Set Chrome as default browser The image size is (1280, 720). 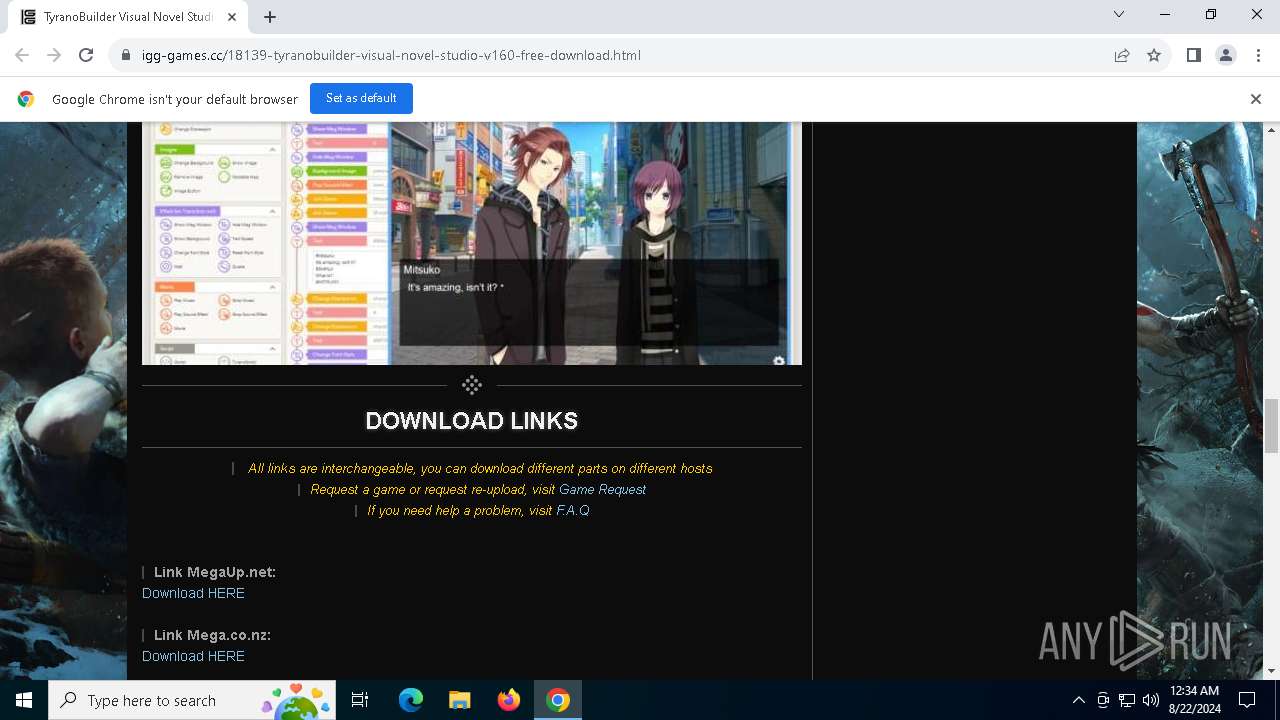click(361, 98)
